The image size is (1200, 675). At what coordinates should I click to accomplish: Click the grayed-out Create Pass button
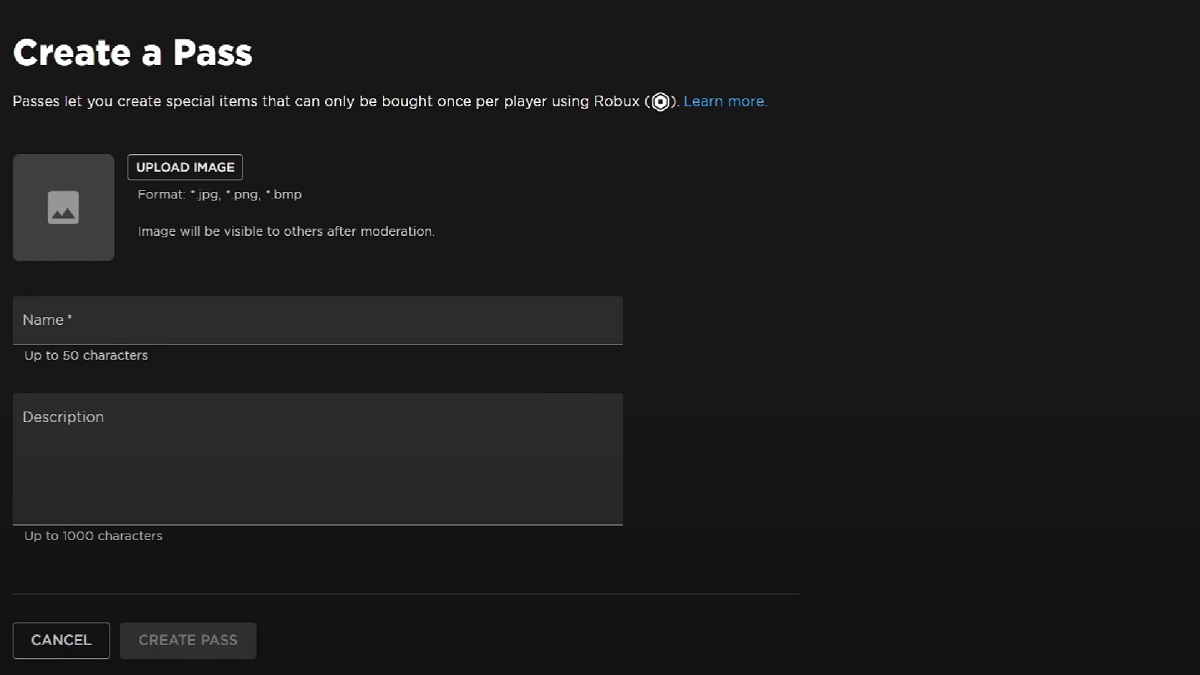pos(187,640)
